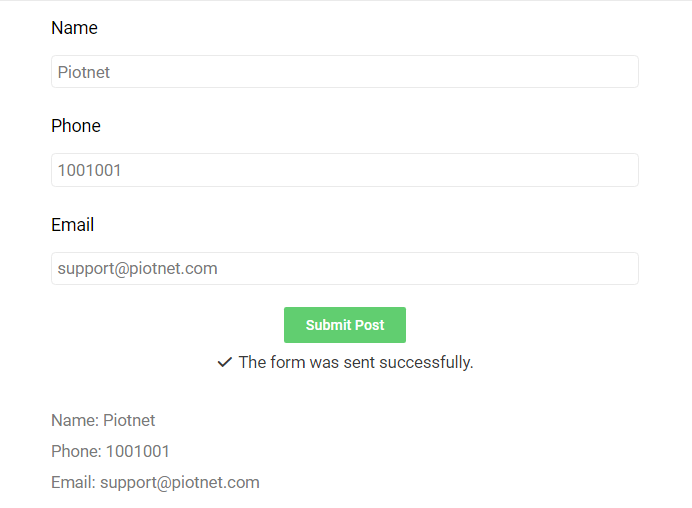The width and height of the screenshot is (692, 508).
Task: Place cursor on 1001001 placeholder text
Action: point(89,170)
